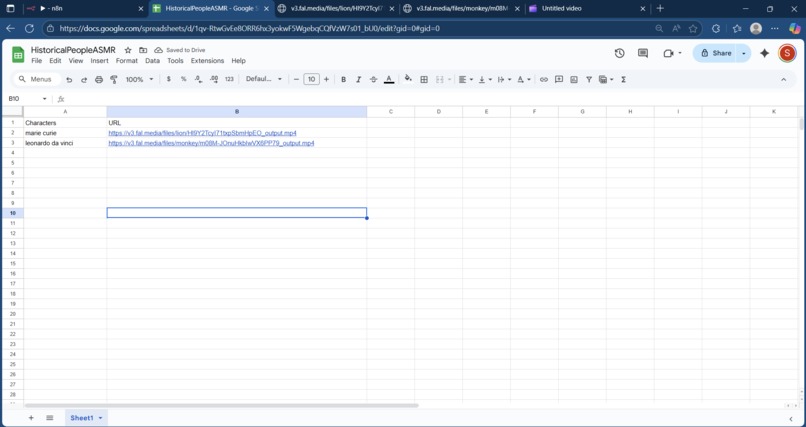
Task: Open the Google account avatar S
Action: click(787, 53)
